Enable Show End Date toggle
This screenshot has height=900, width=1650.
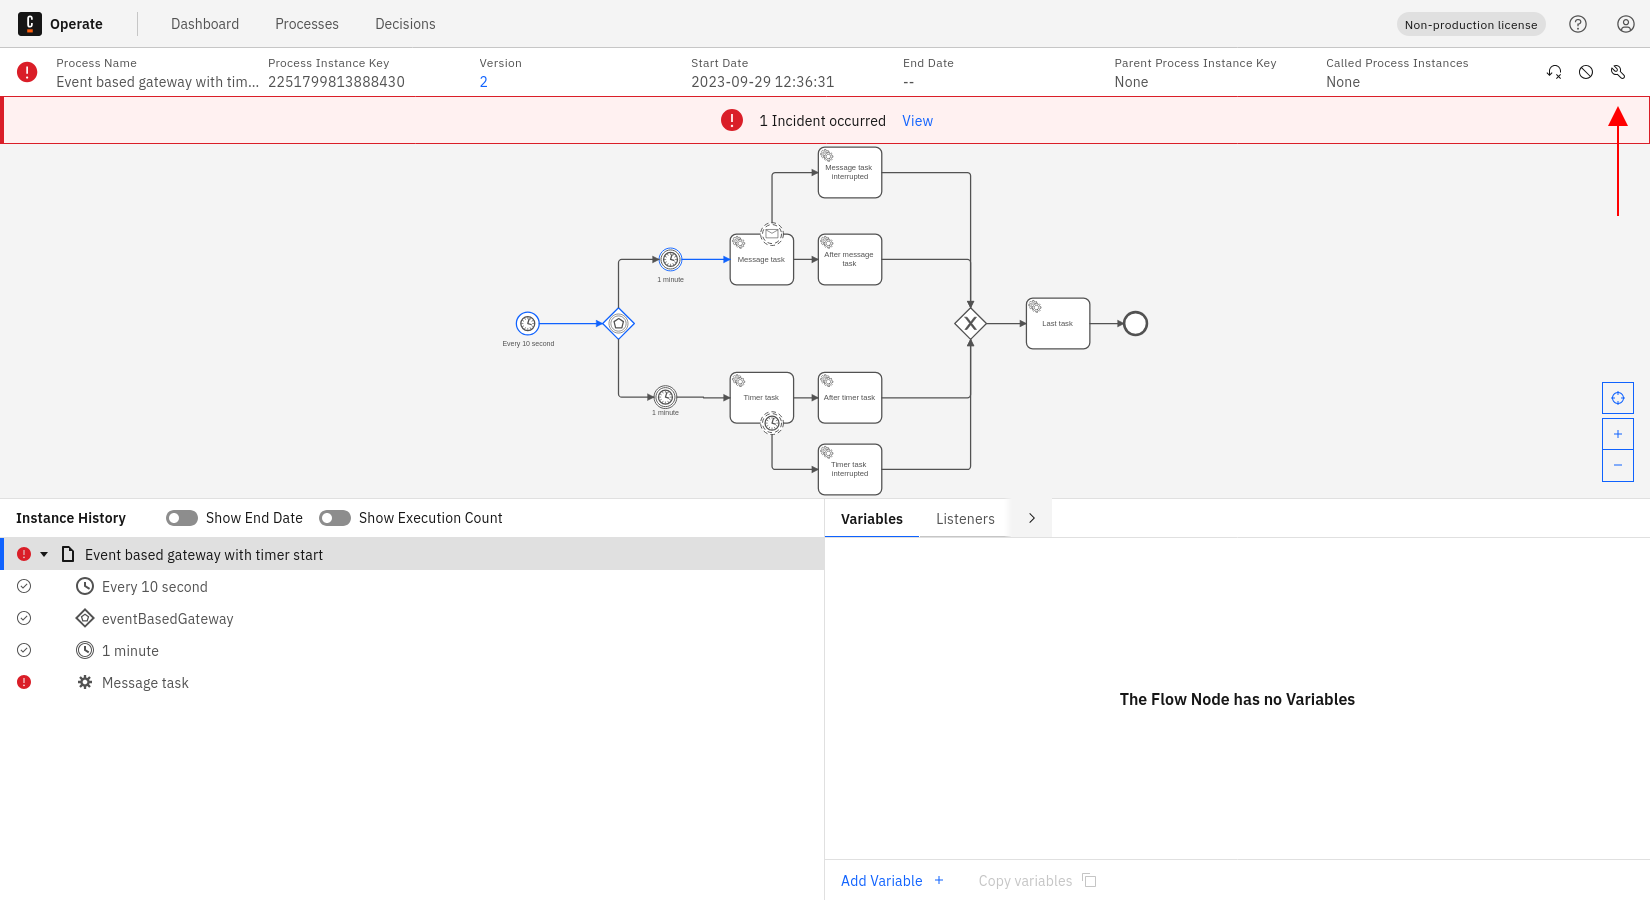point(182,518)
